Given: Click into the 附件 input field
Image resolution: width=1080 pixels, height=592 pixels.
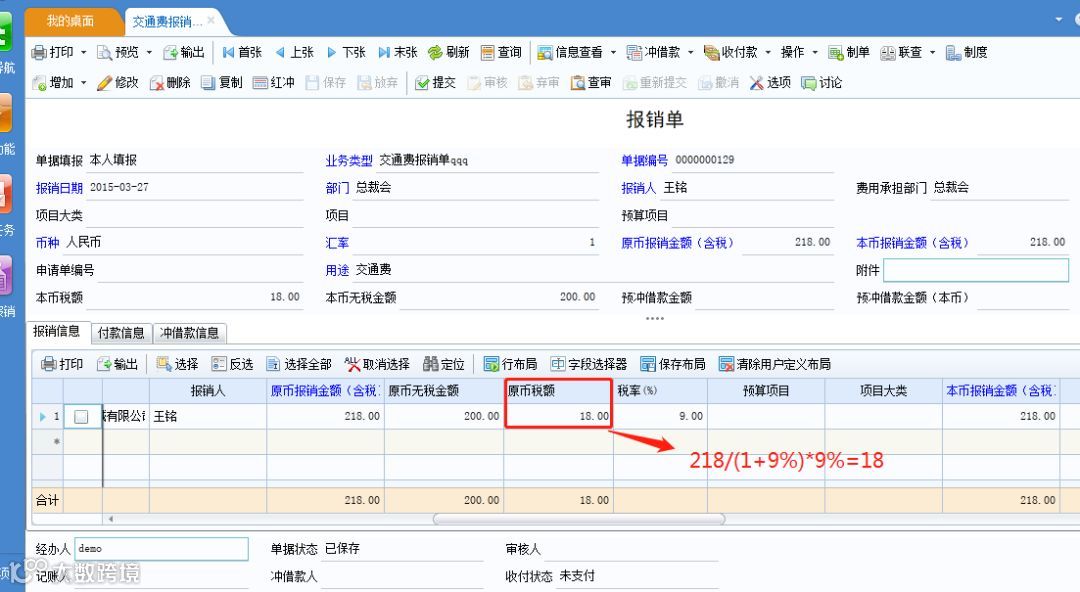Looking at the screenshot, I should (x=976, y=270).
